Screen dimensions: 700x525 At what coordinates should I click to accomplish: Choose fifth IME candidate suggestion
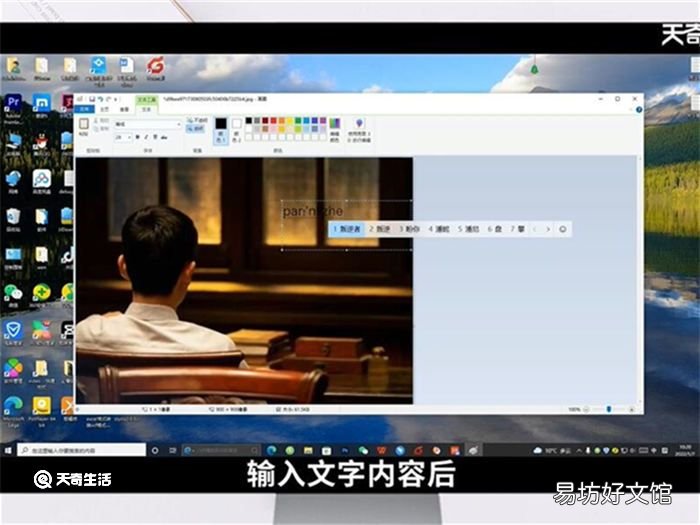tap(468, 229)
